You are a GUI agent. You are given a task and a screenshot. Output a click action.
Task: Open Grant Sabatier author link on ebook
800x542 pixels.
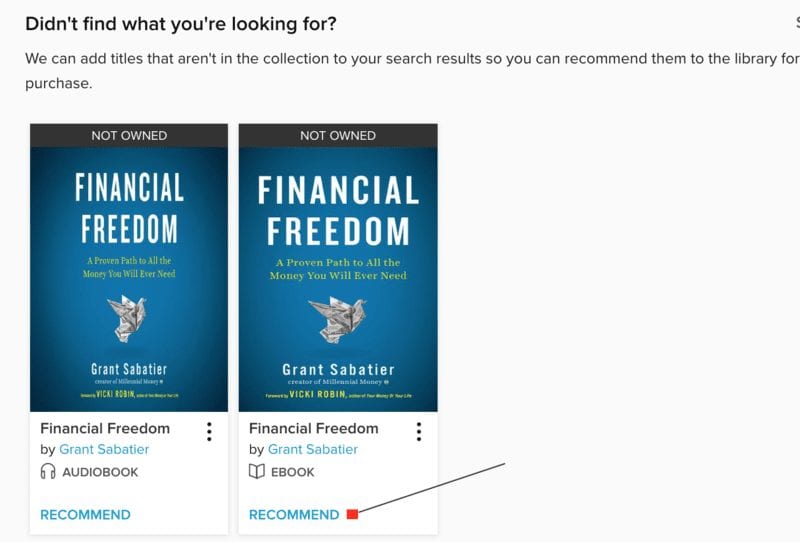click(313, 449)
